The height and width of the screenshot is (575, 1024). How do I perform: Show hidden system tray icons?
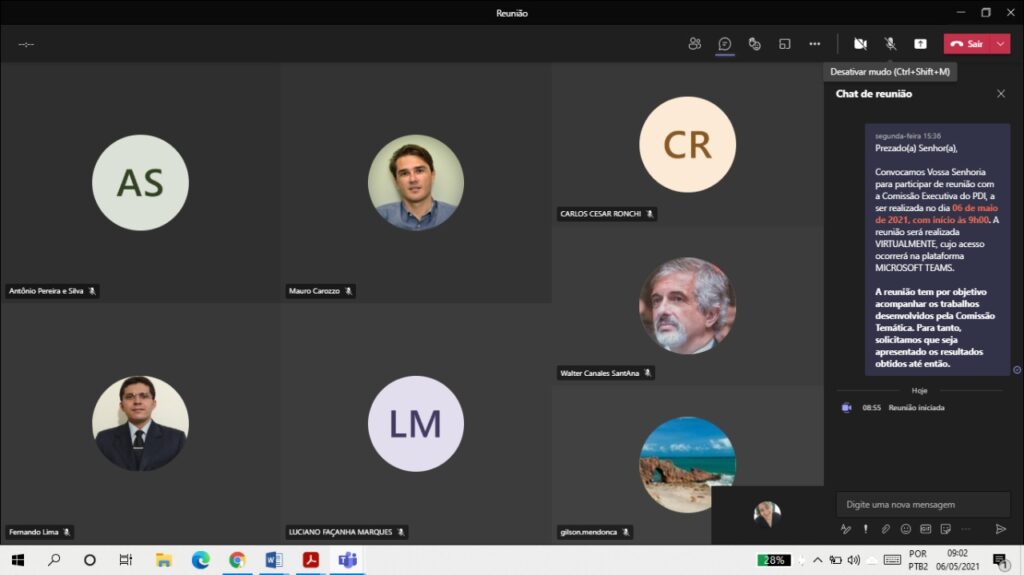point(817,560)
